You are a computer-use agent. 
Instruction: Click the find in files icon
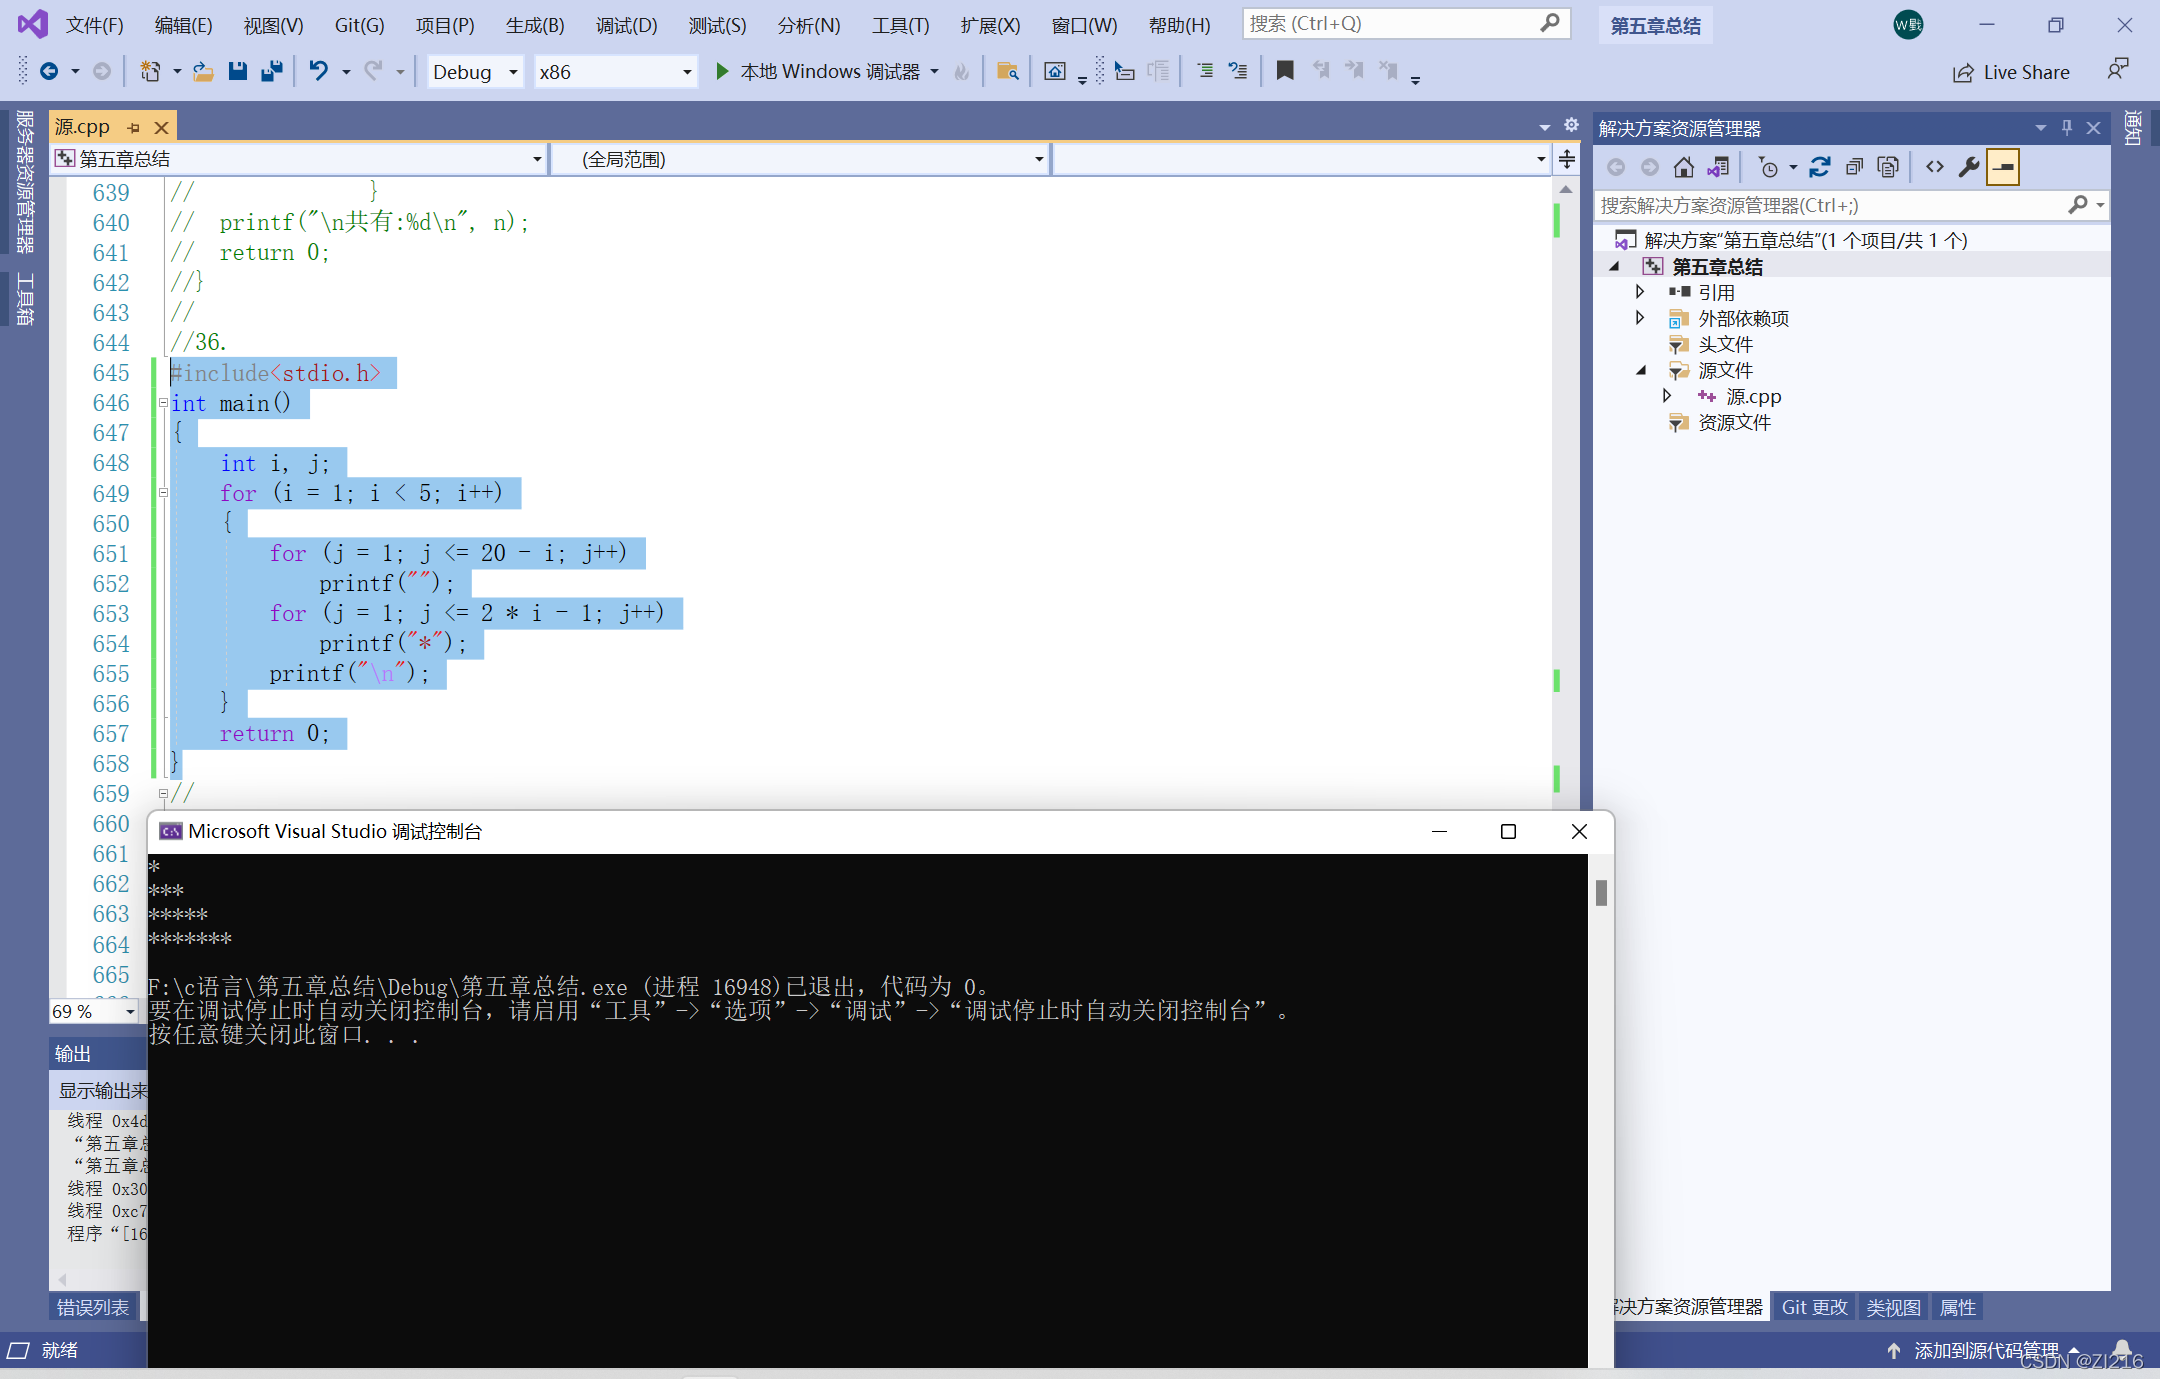pos(1007,71)
